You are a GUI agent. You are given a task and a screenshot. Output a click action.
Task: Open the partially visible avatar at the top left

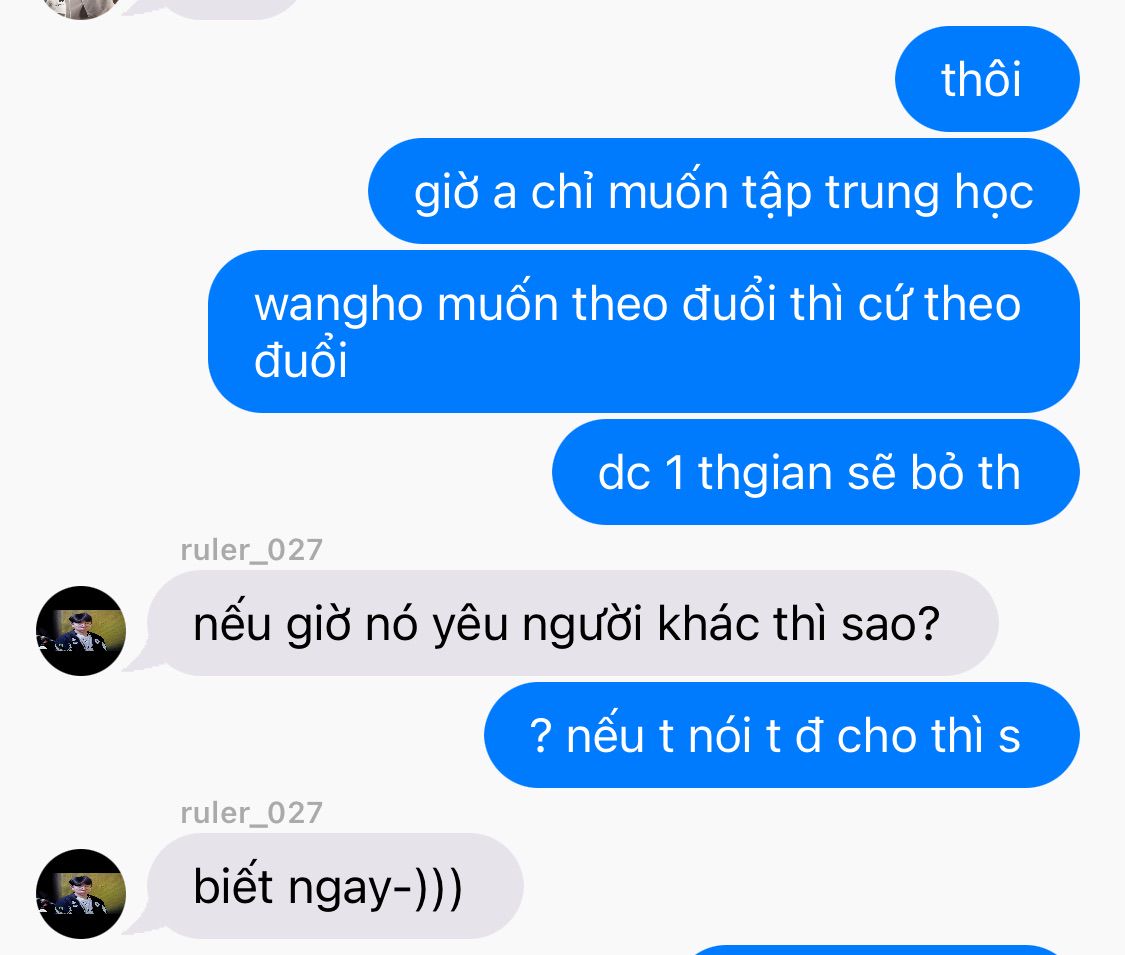tap(81, 9)
